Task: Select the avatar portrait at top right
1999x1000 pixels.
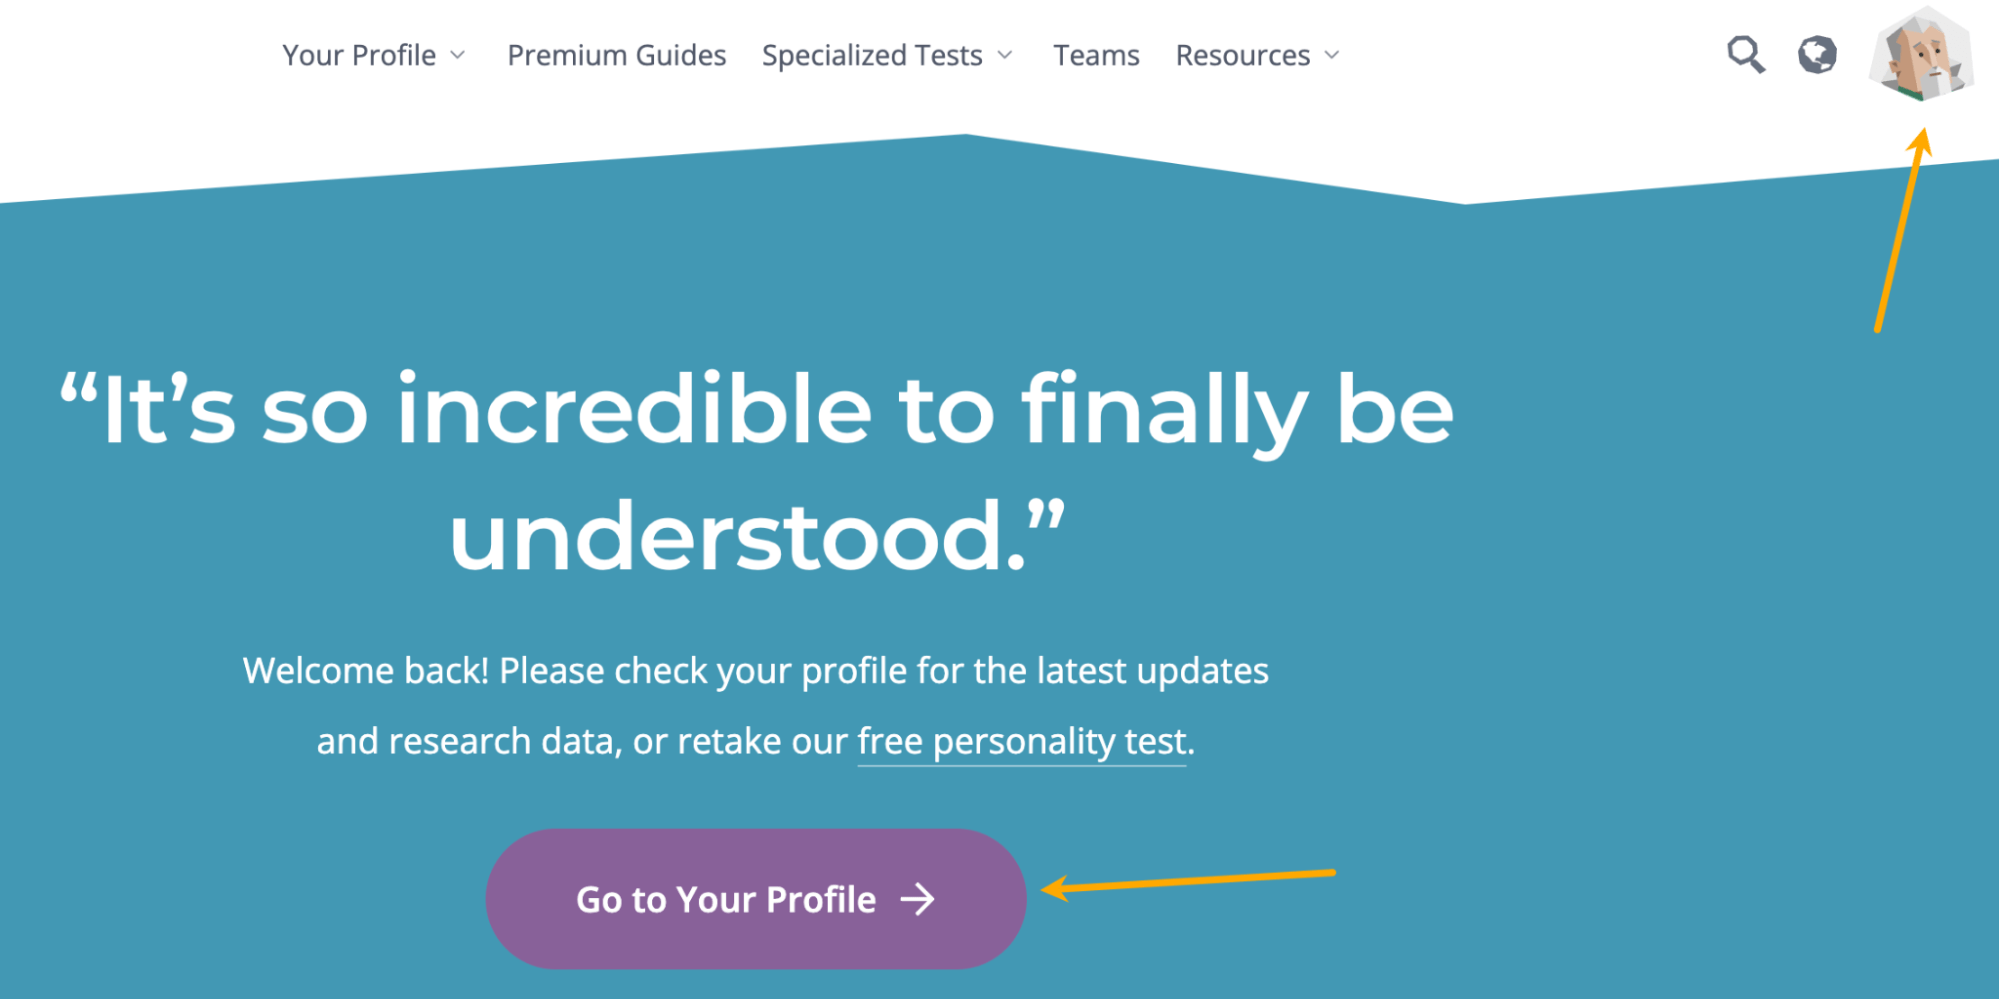Action: coord(1922,58)
